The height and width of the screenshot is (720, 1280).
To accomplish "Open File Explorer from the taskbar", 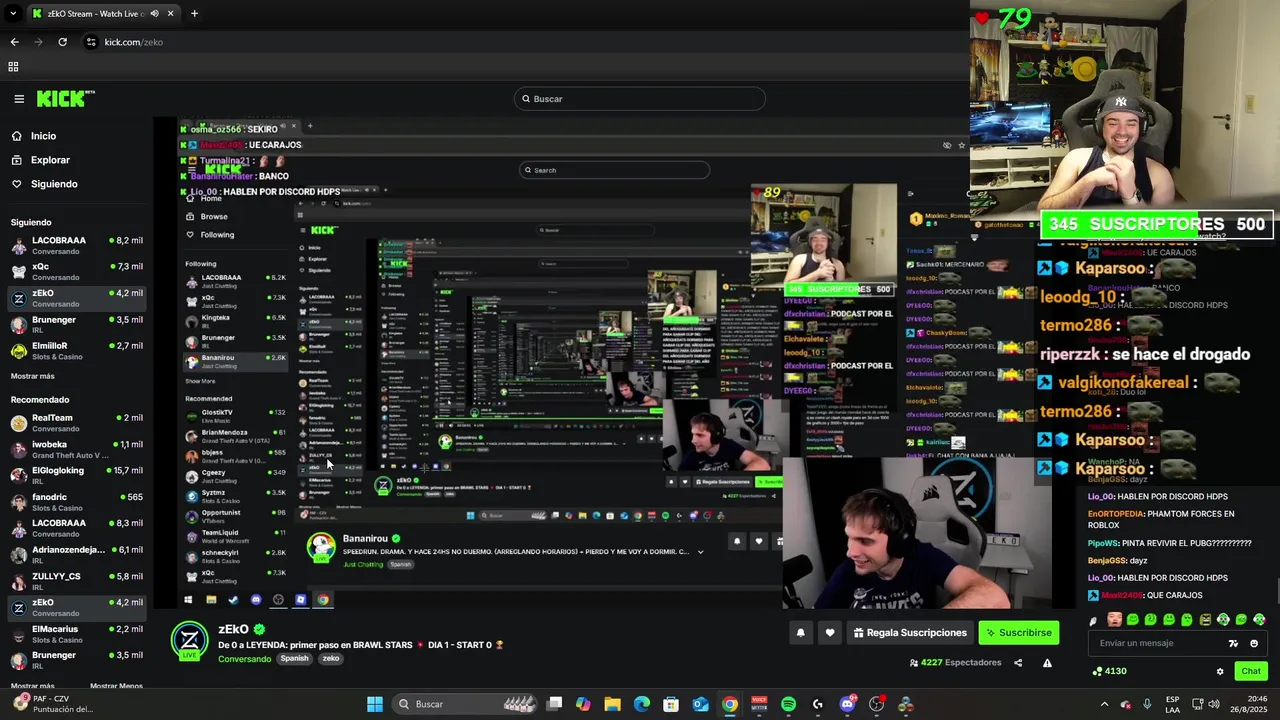I will [x=612, y=704].
